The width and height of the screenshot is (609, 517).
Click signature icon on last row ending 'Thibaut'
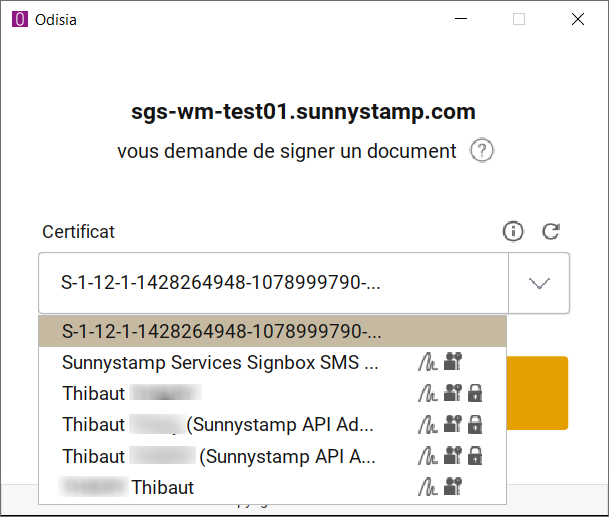426,488
